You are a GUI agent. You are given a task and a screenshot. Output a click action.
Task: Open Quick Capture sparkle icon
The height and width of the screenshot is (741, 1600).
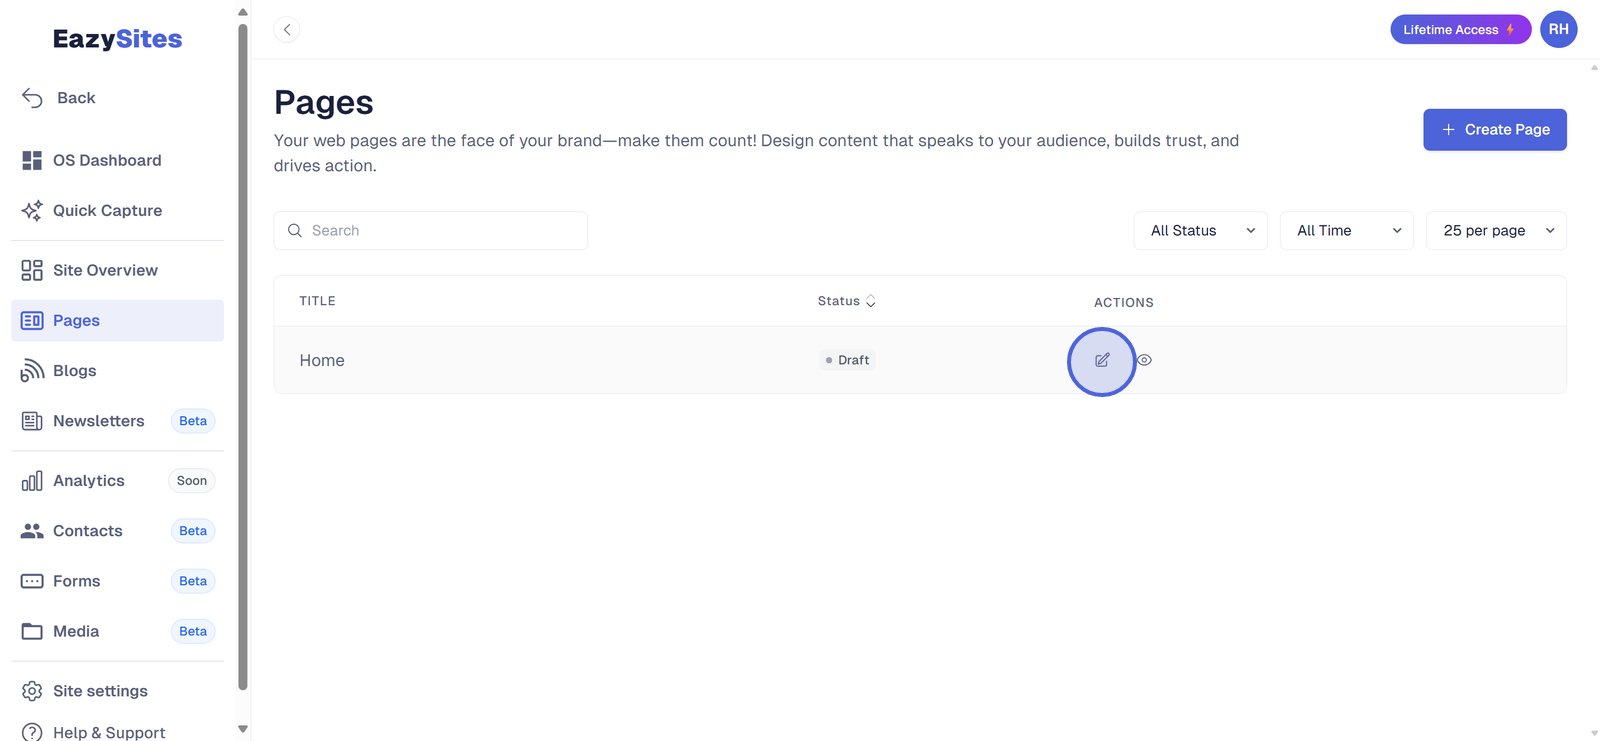[32, 210]
